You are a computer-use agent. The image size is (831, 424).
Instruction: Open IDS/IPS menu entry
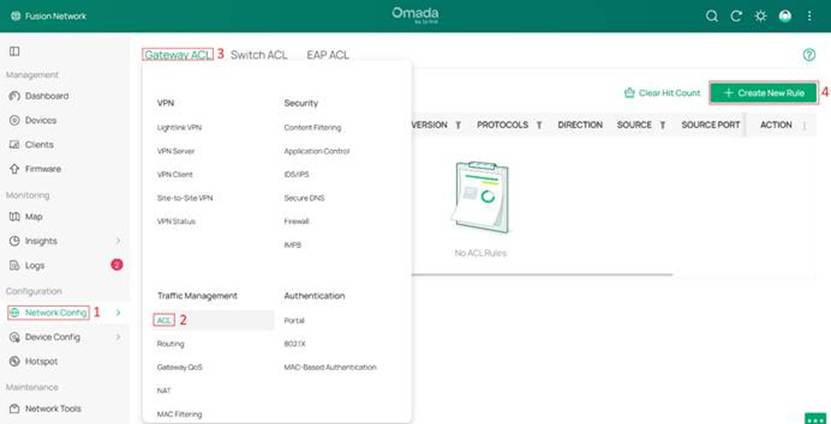(x=296, y=174)
